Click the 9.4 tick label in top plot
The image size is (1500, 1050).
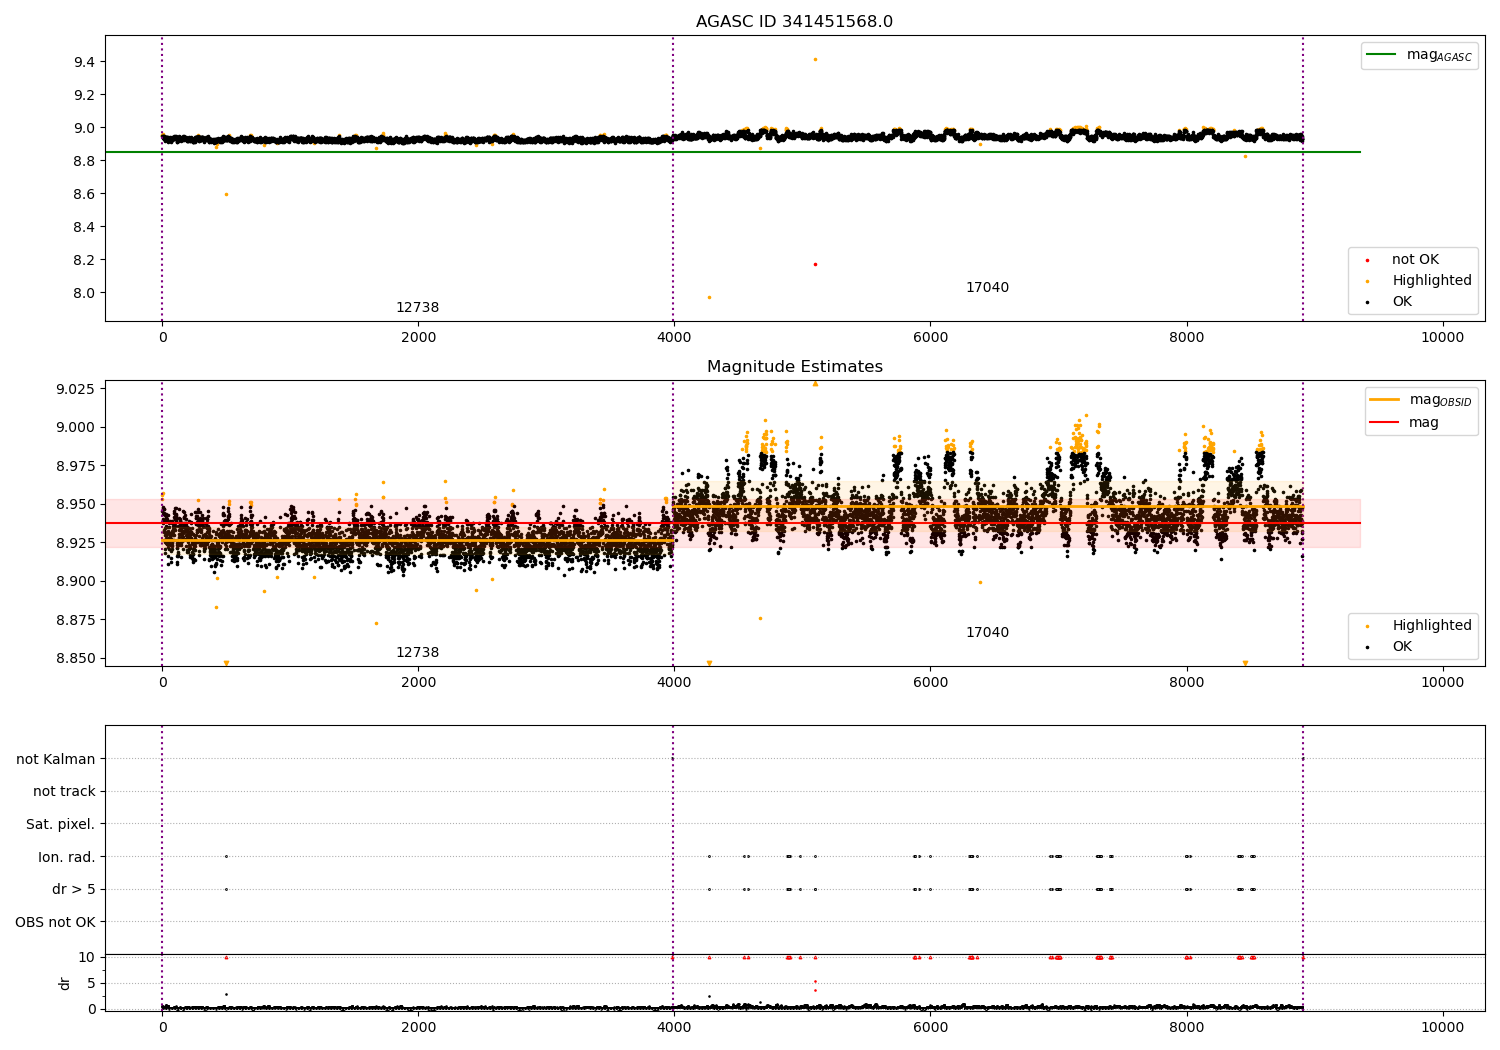pyautogui.click(x=84, y=62)
